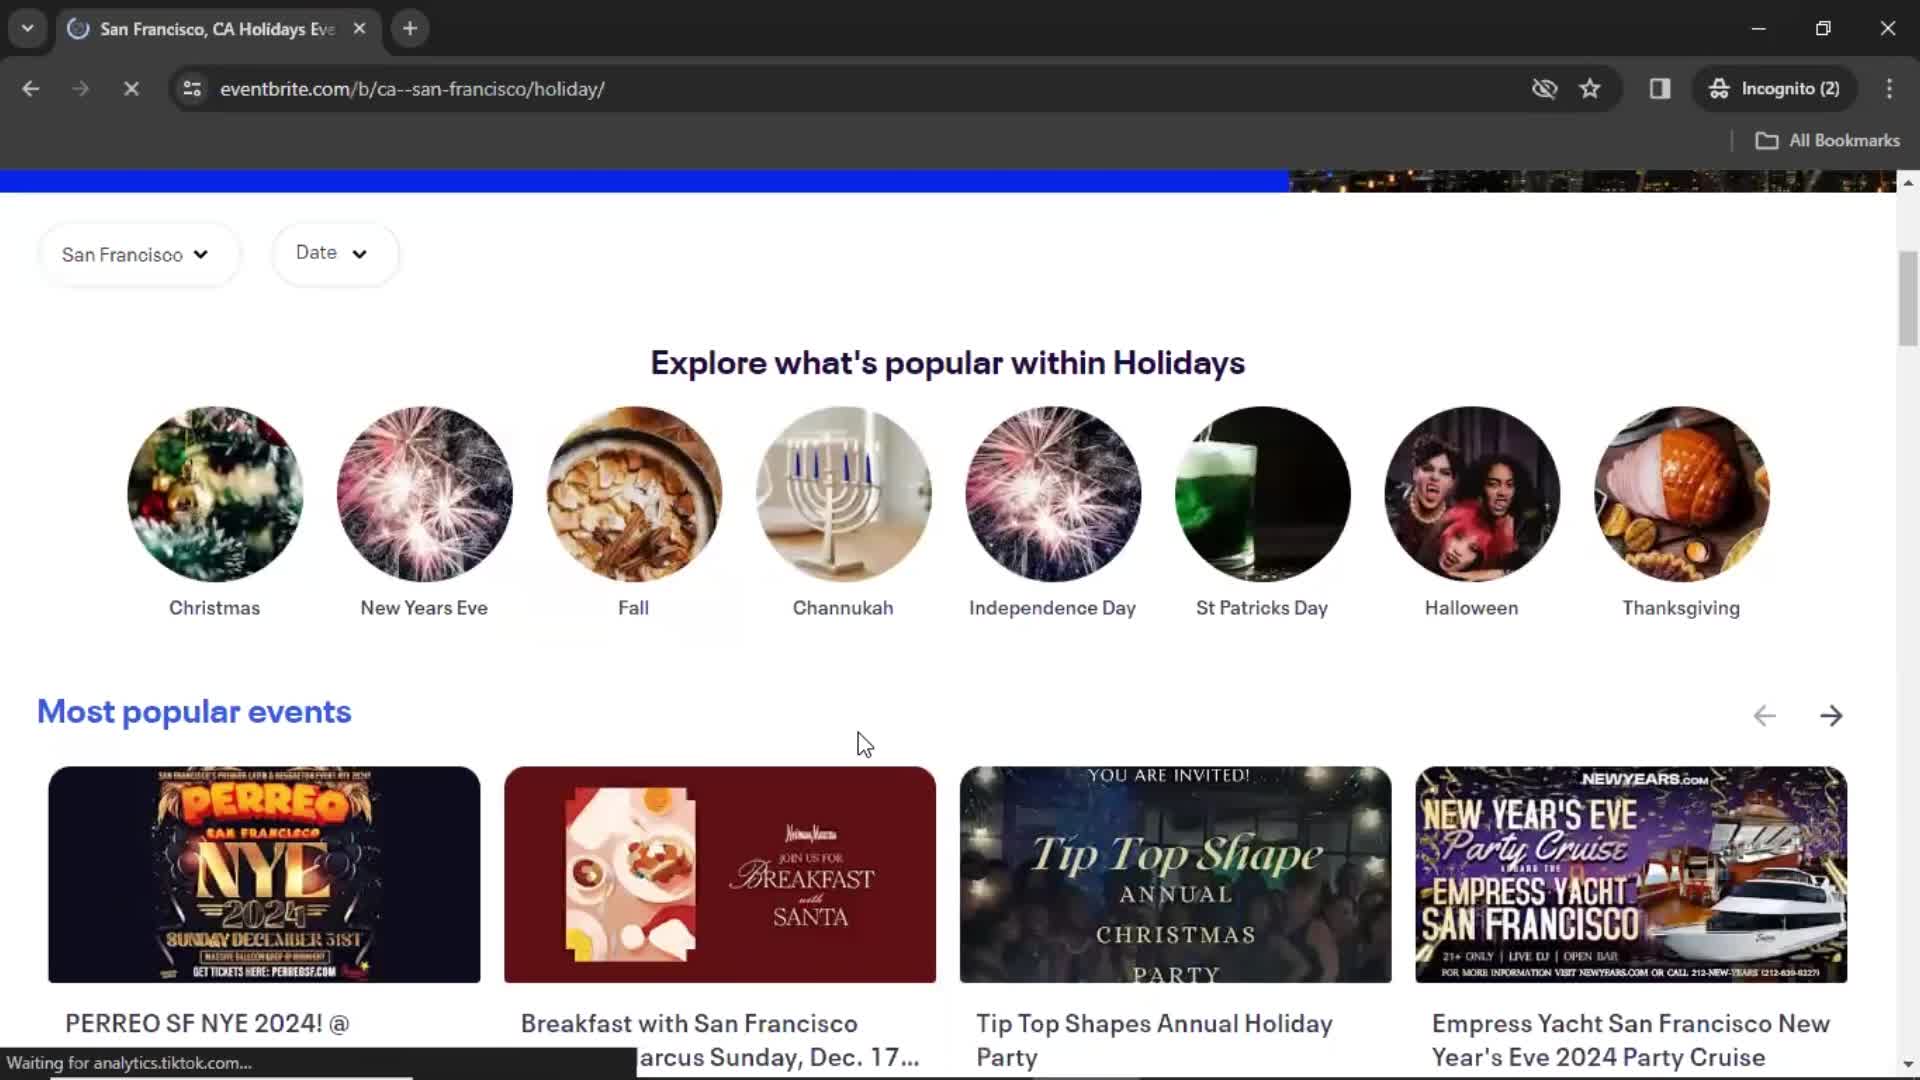Select the New Years Eve fireworks image
This screenshot has height=1080, width=1920.
point(424,494)
